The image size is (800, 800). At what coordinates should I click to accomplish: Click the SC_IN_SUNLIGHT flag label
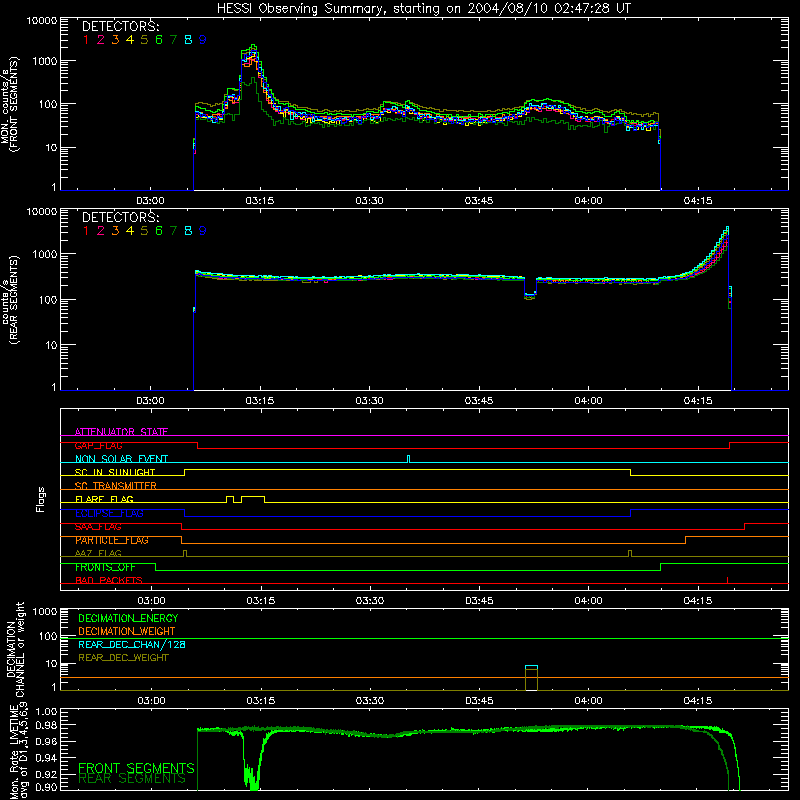tap(115, 472)
